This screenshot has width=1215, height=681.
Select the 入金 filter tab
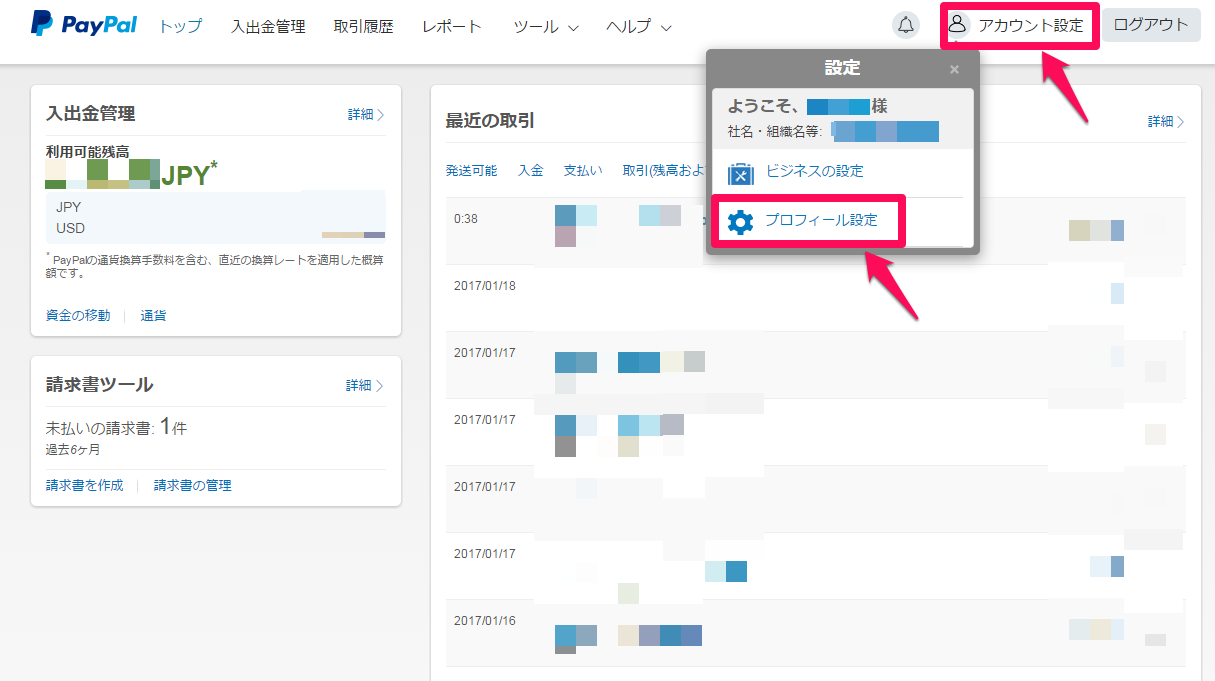click(x=531, y=171)
